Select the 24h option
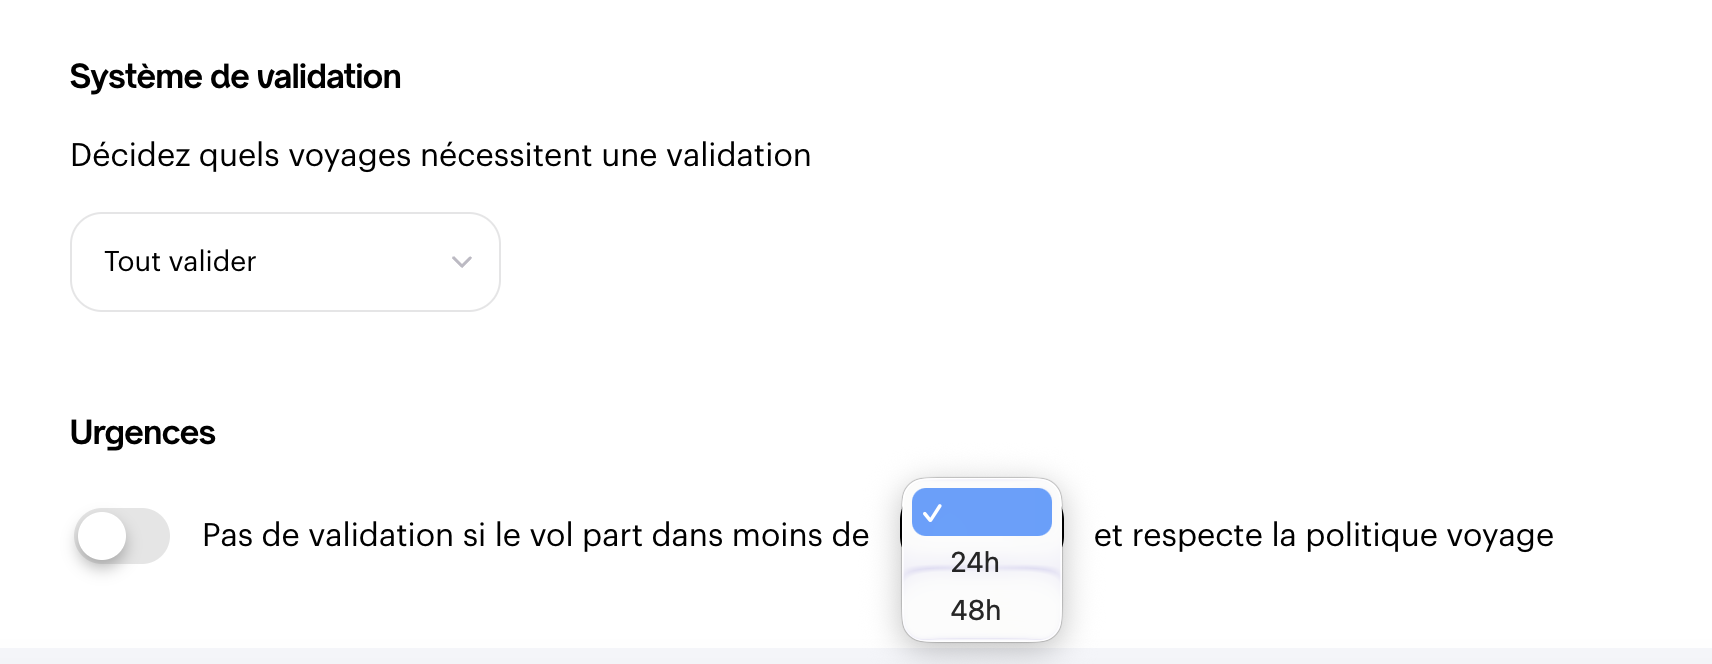The width and height of the screenshot is (1712, 664). pos(975,562)
